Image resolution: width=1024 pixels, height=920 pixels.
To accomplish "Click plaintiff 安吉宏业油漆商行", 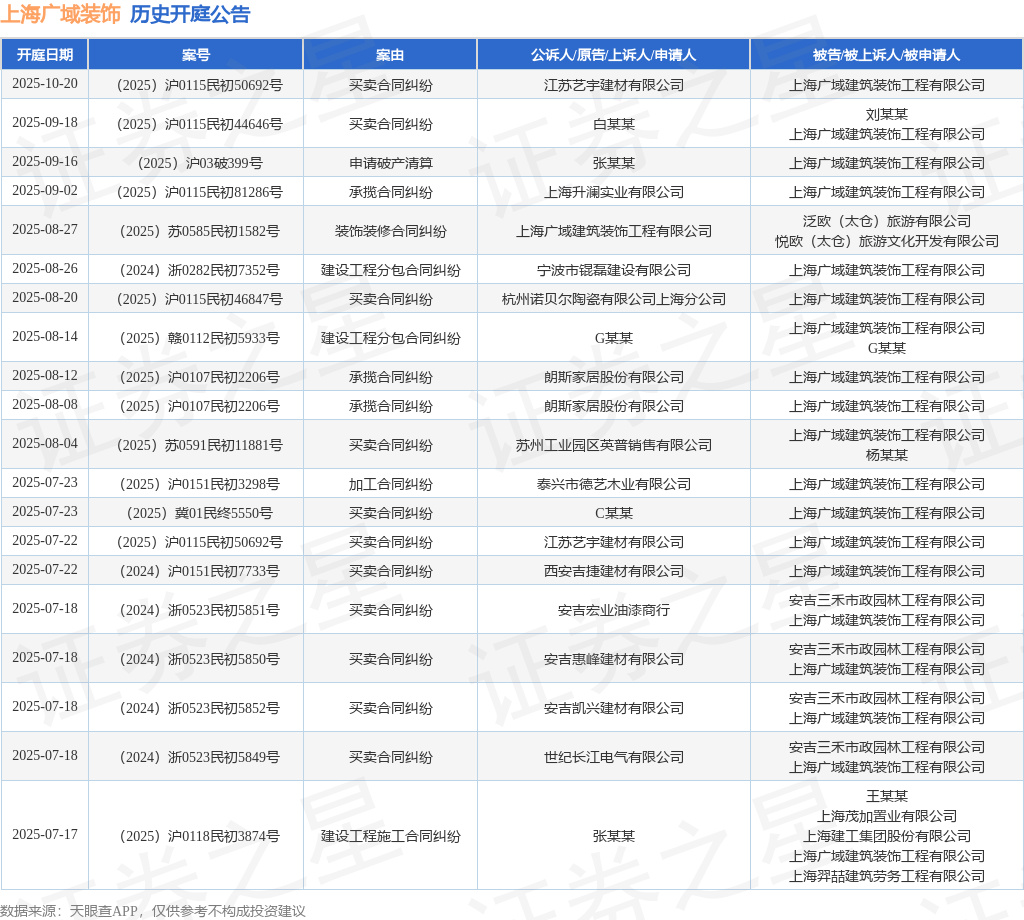I will 614,611.
